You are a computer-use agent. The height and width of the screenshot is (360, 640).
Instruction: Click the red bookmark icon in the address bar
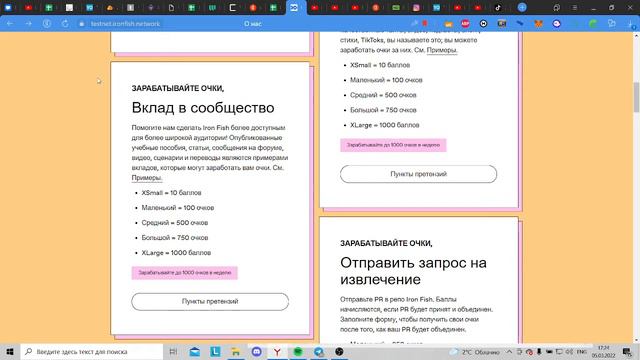click(x=425, y=23)
